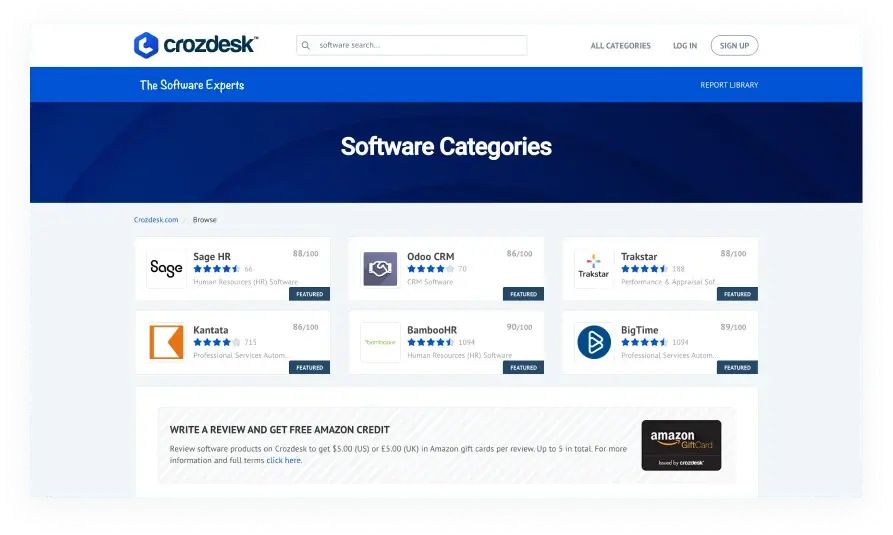Click Sage HR's 88/100 score
This screenshot has width=893, height=535.
[306, 254]
